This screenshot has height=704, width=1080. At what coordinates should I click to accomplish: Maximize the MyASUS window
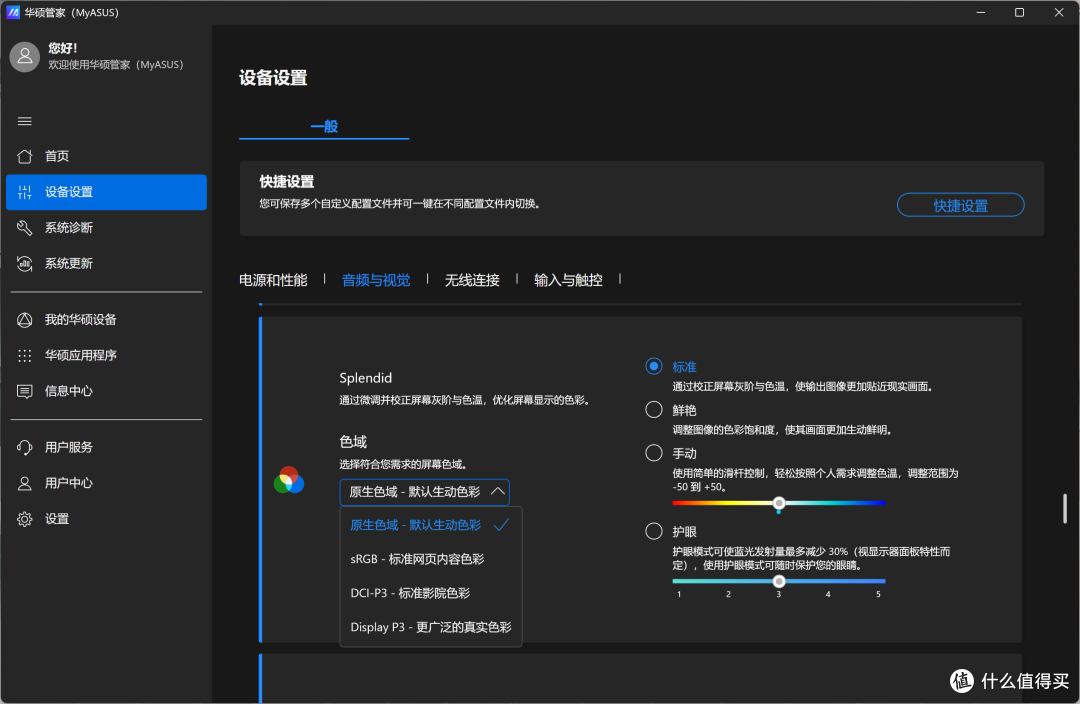(x=1019, y=12)
